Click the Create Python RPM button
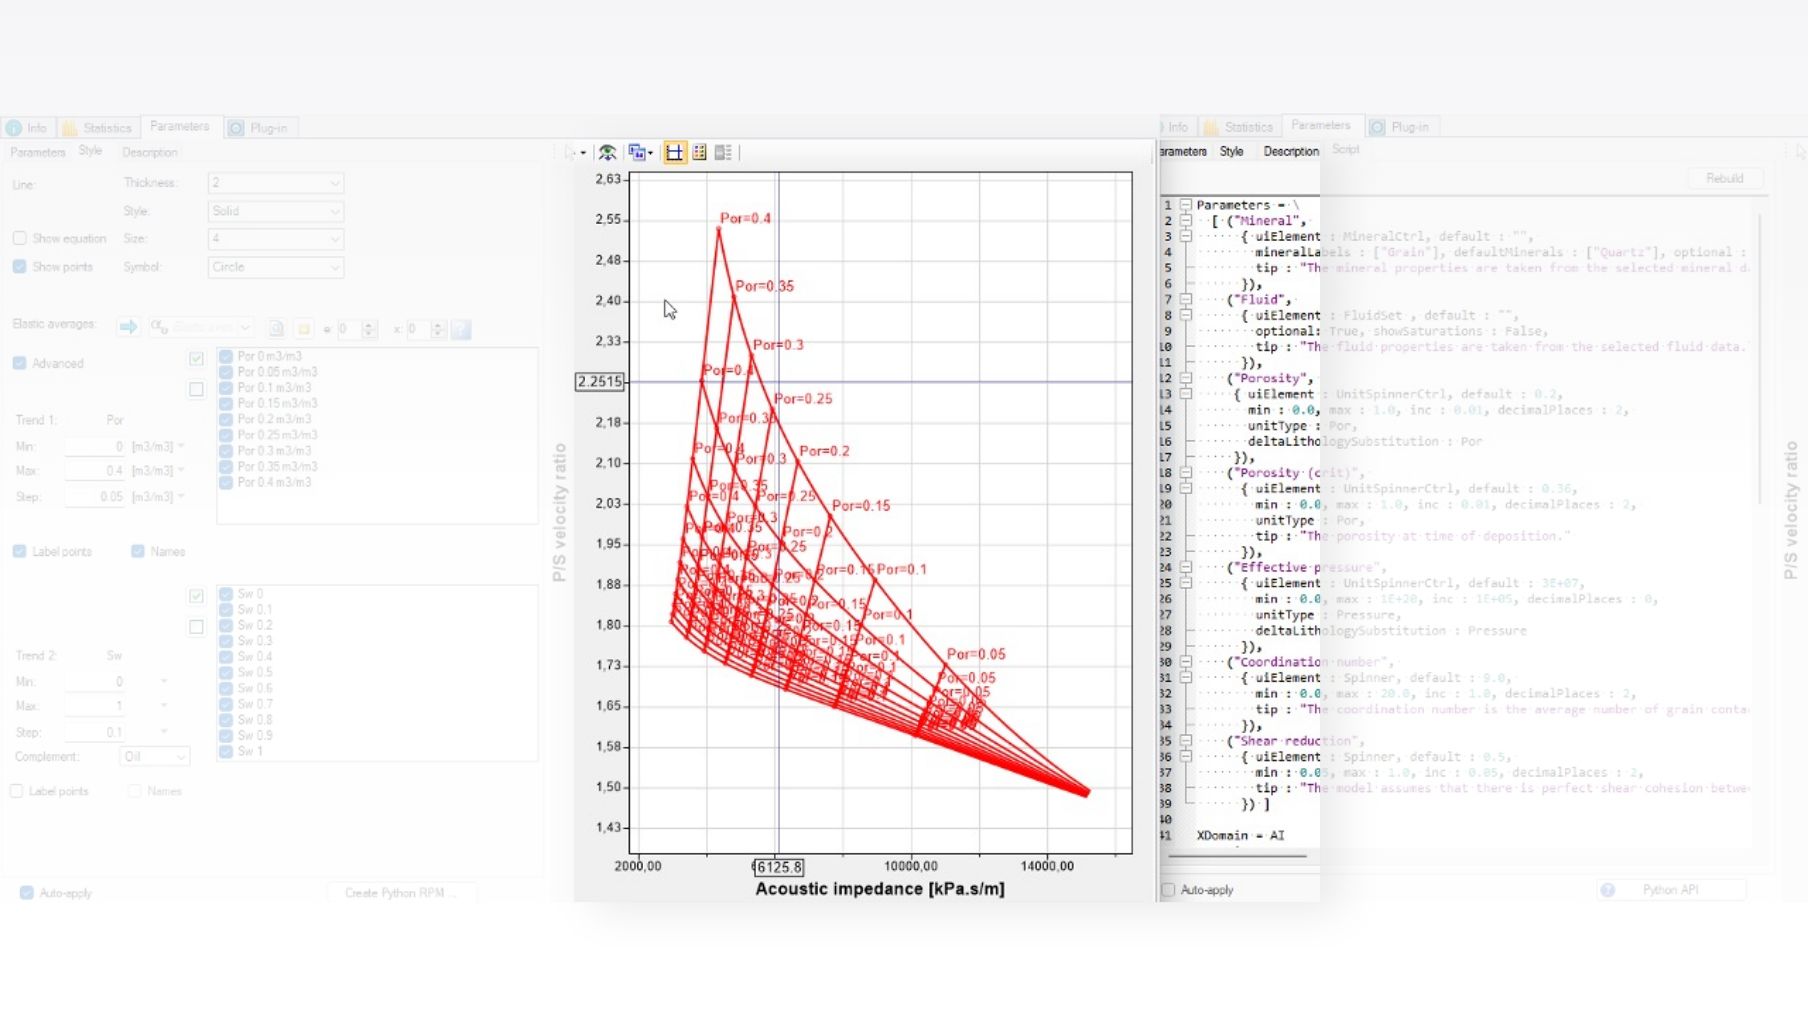Viewport: 1808px width, 1016px height. (x=400, y=893)
